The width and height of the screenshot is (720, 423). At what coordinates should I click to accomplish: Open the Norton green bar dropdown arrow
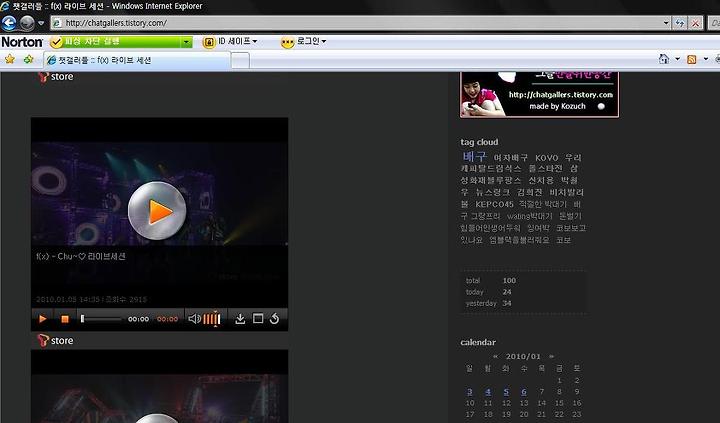[x=186, y=42]
